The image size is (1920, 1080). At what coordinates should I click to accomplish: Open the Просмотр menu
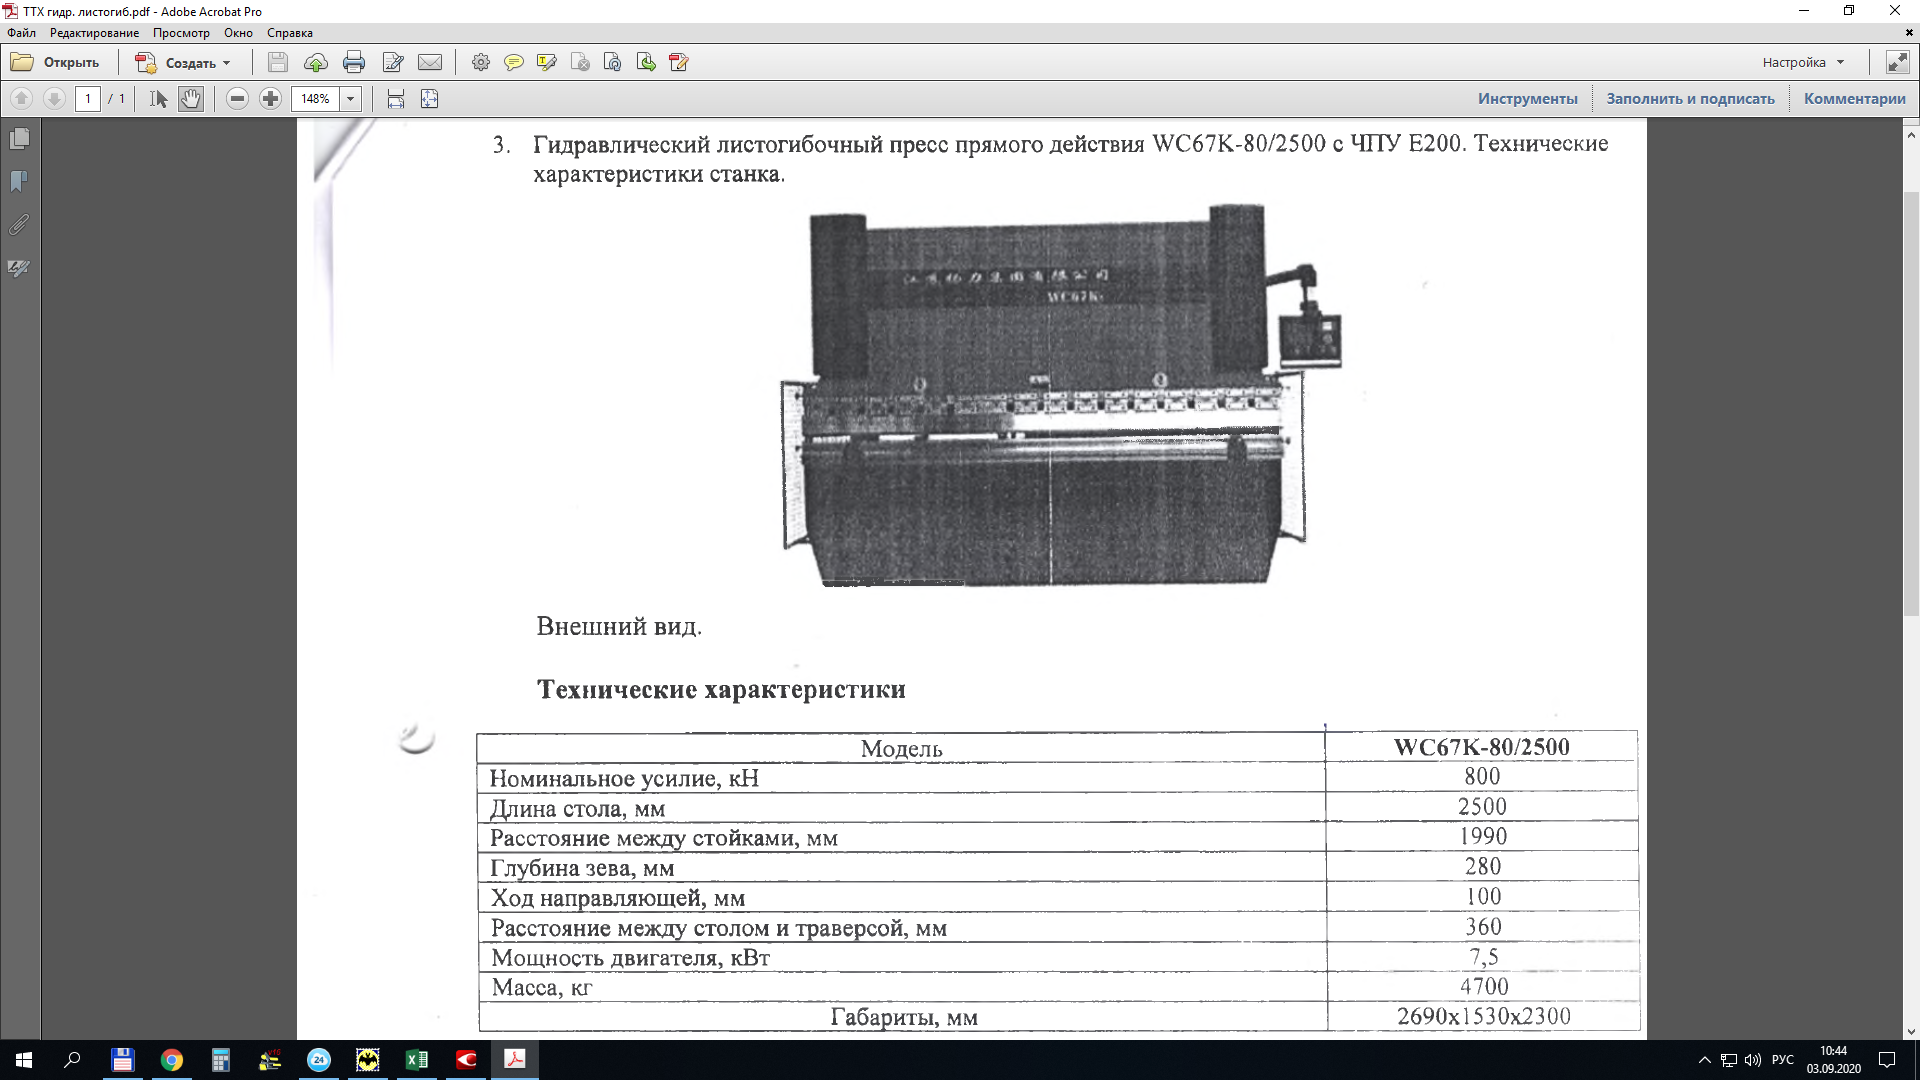(181, 33)
